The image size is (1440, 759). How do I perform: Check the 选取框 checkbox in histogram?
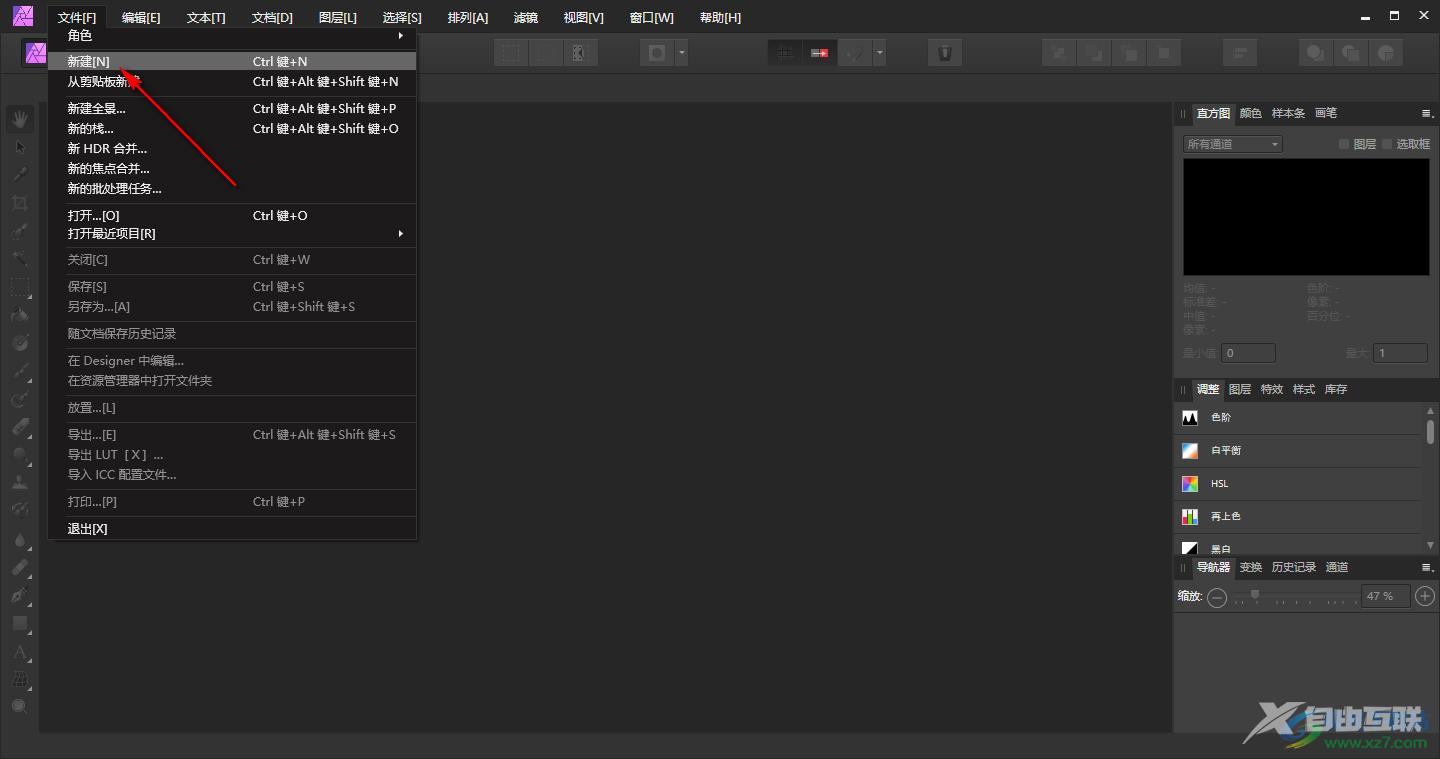point(1387,144)
